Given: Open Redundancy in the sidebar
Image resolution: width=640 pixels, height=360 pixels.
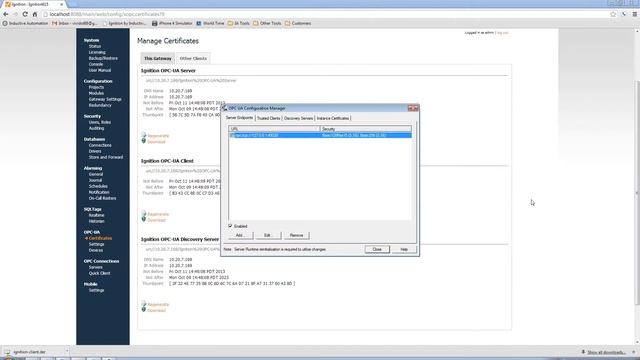Looking at the screenshot, I should pos(100,105).
